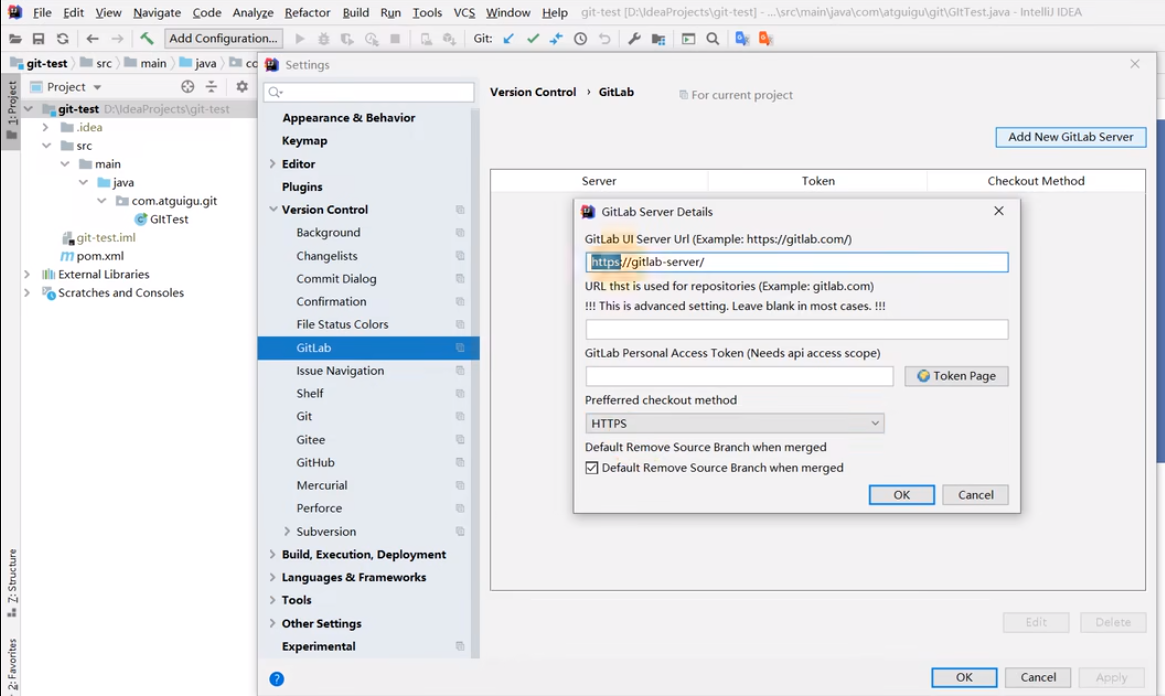Click the Run Anything terminal icon
This screenshot has width=1165, height=696.
(x=689, y=39)
